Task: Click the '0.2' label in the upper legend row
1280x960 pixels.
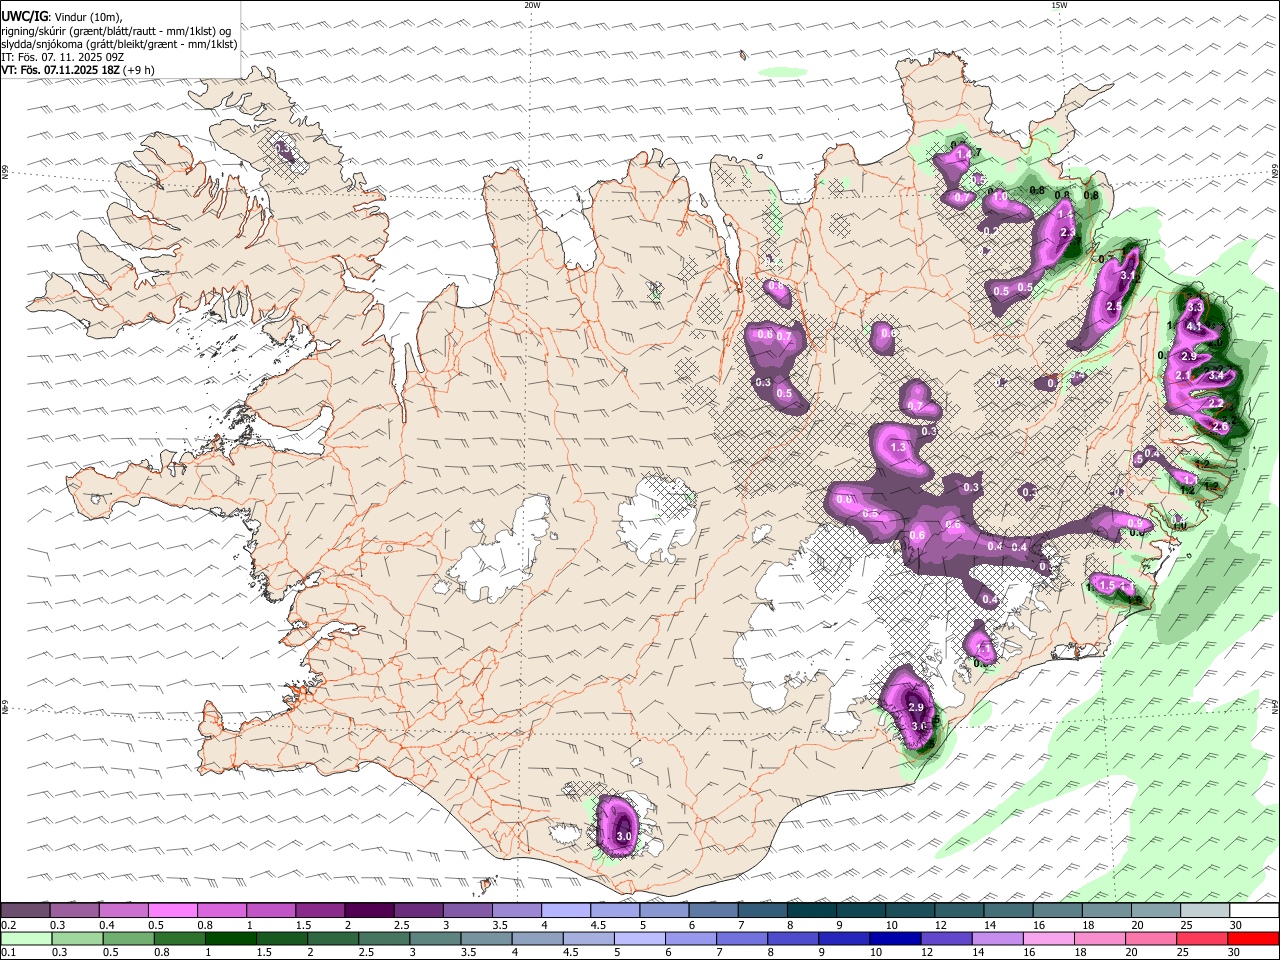Action: pyautogui.click(x=9, y=925)
